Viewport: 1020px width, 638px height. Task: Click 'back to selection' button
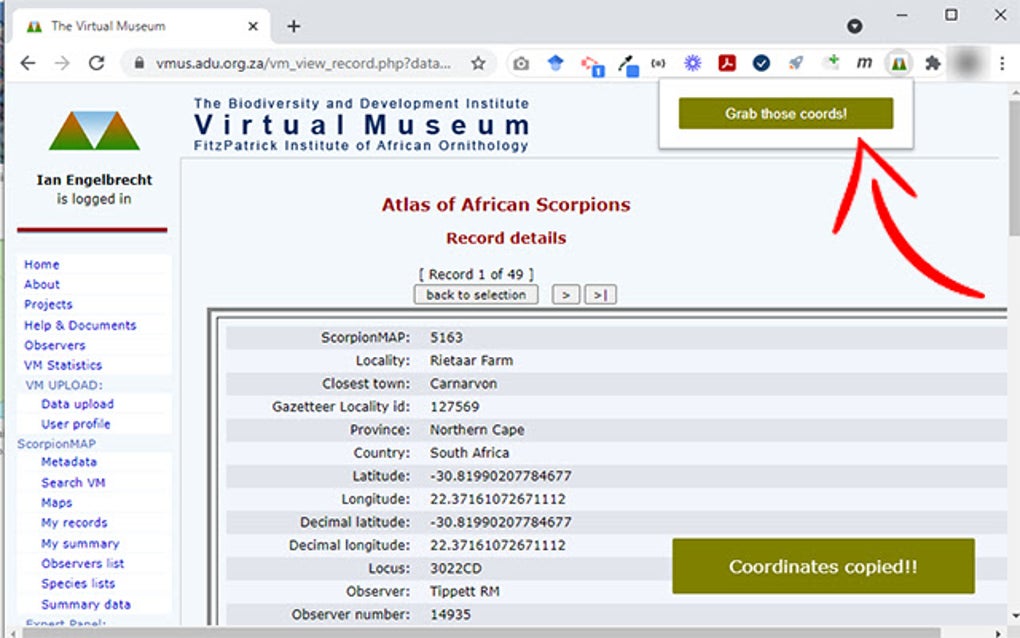pos(475,294)
